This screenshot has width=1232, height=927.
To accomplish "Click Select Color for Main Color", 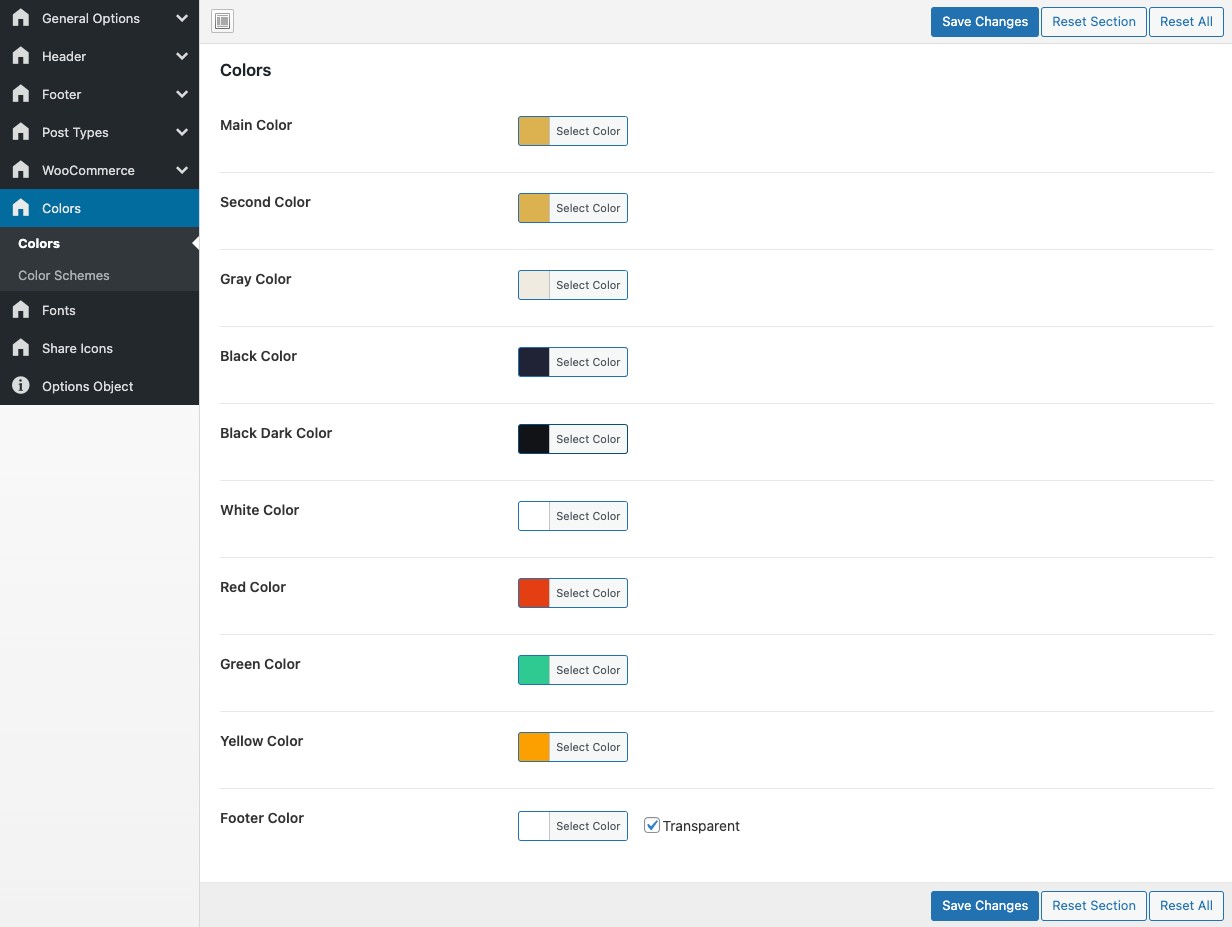I will tap(588, 131).
